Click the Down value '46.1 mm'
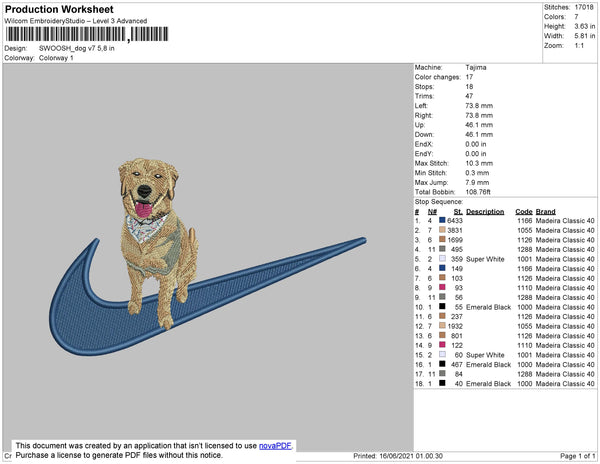Image resolution: width=600 pixels, height=464 pixels. coord(479,134)
